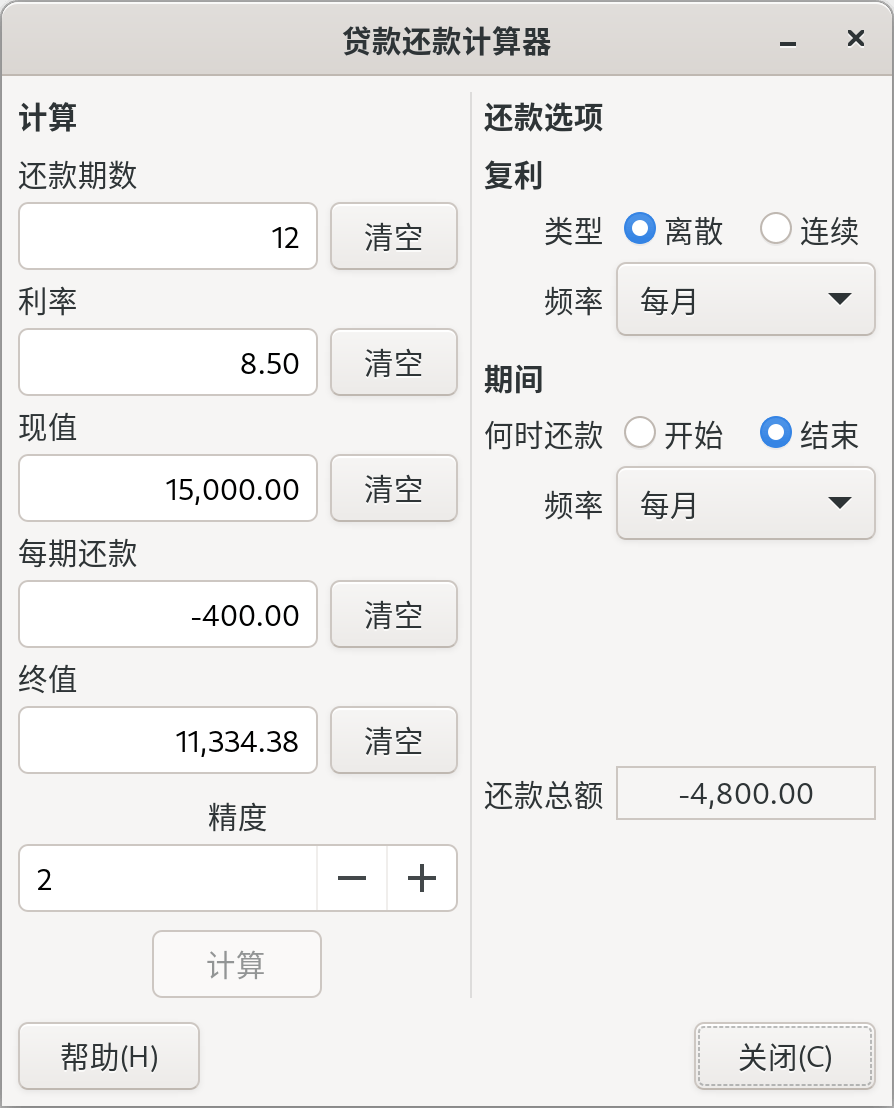Viewport: 894px width, 1108px height.
Task: Choose 开始 for when to pay
Action: click(x=640, y=432)
